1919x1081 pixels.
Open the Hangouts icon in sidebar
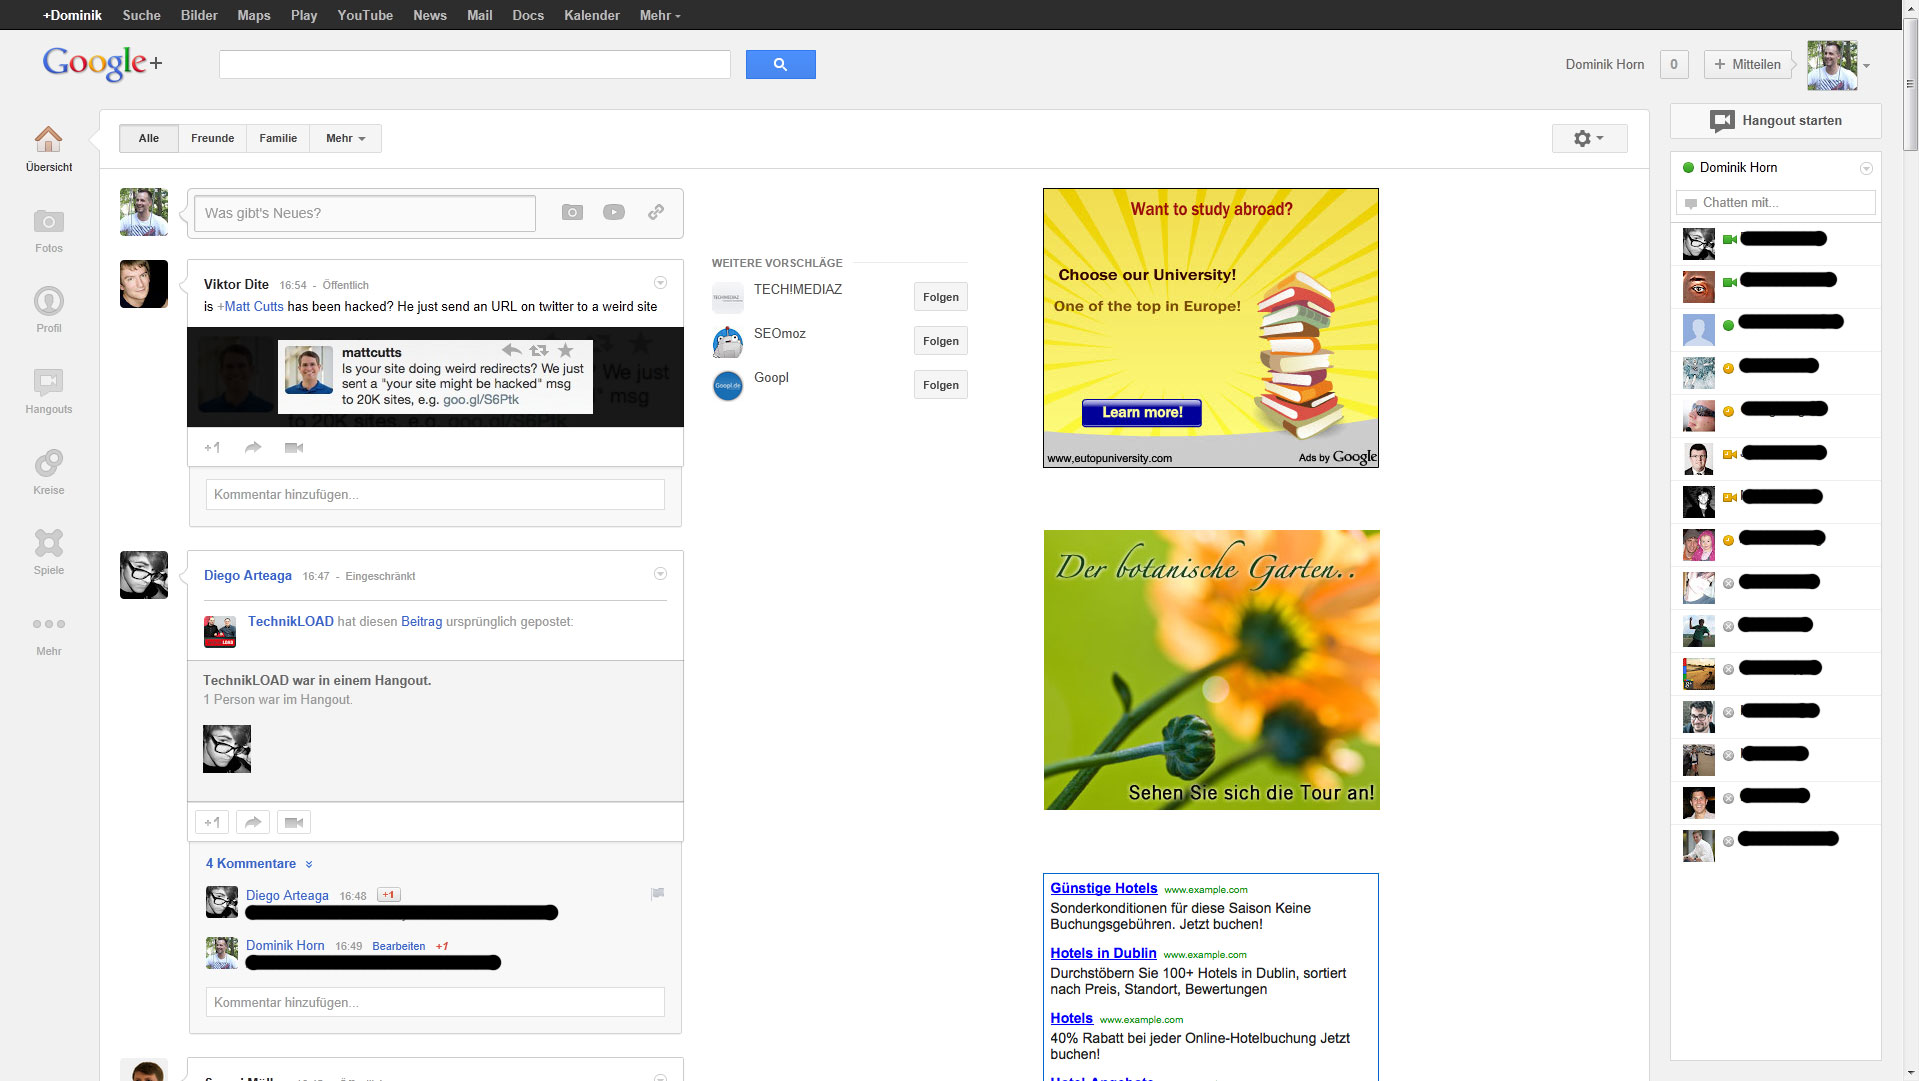pyautogui.click(x=48, y=382)
